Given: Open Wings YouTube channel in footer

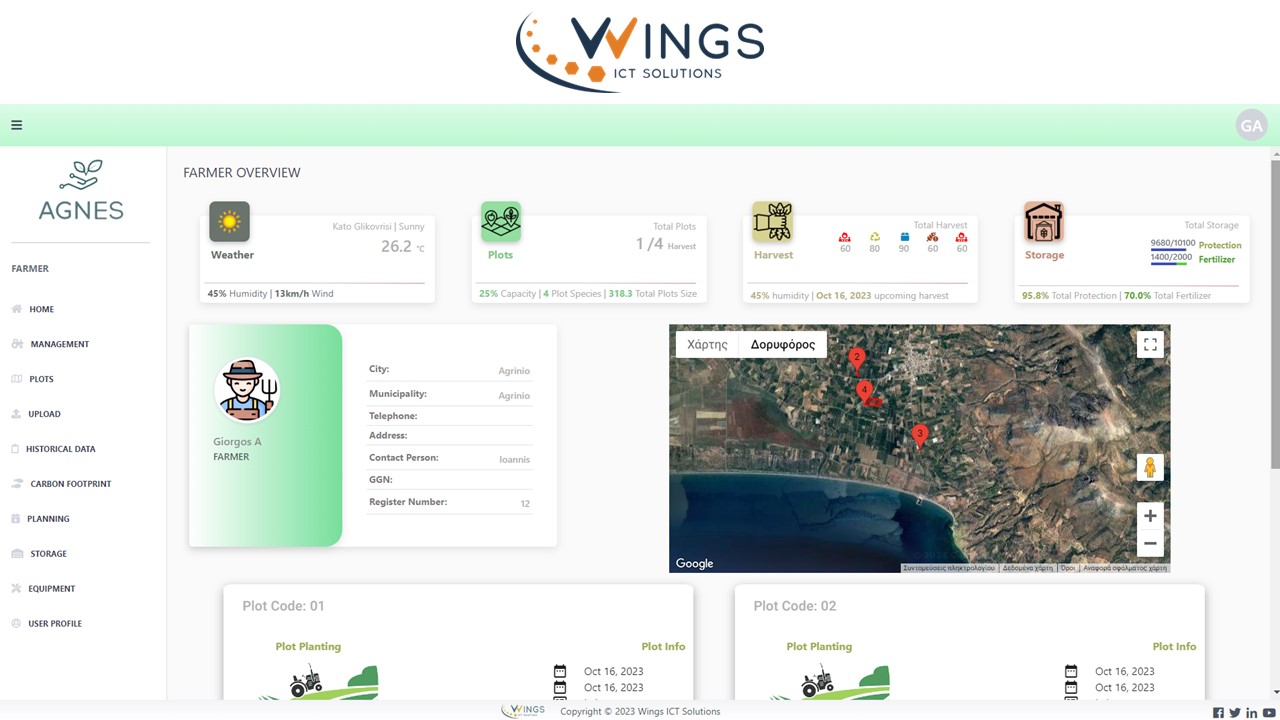Looking at the screenshot, I should (x=1269, y=712).
